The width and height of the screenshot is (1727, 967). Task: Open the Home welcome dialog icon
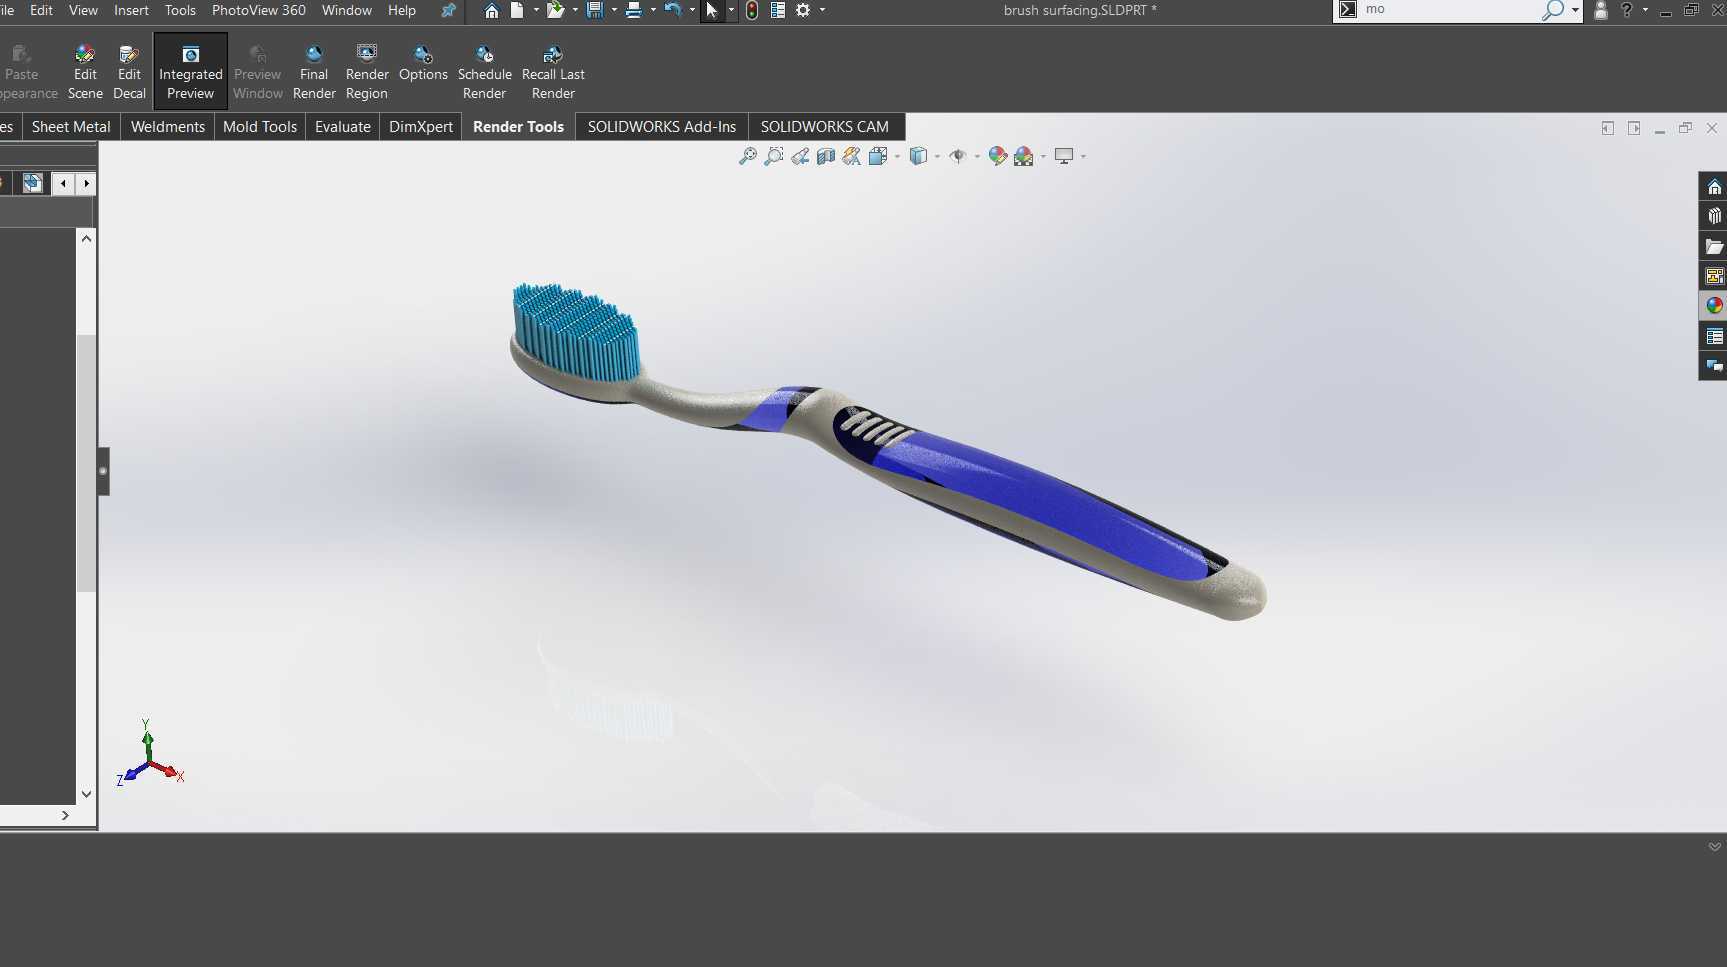(x=491, y=10)
